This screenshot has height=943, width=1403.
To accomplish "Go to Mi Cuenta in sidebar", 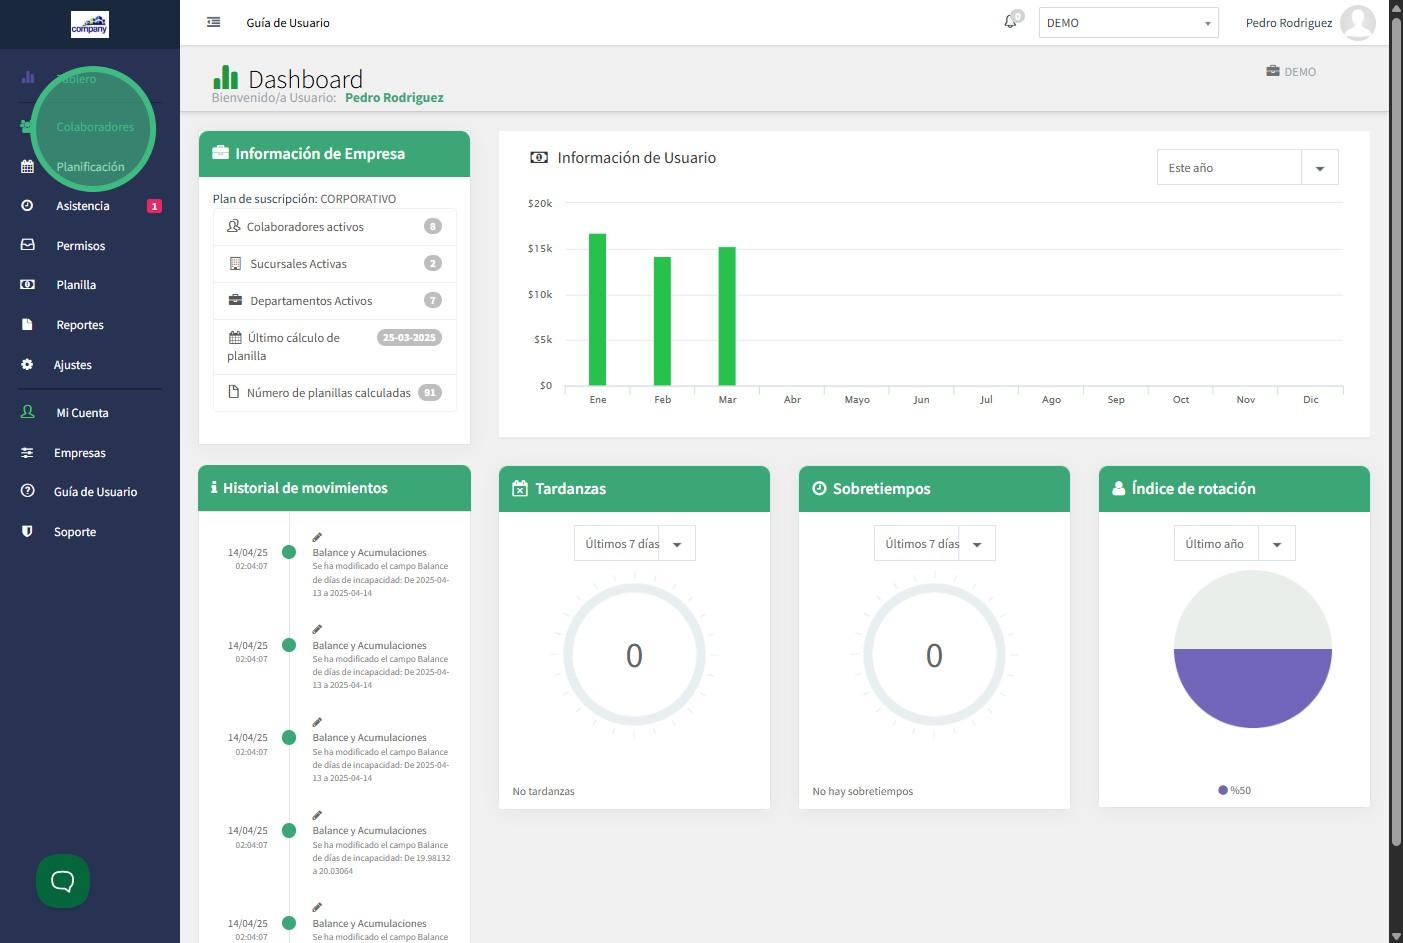I will [x=82, y=413].
